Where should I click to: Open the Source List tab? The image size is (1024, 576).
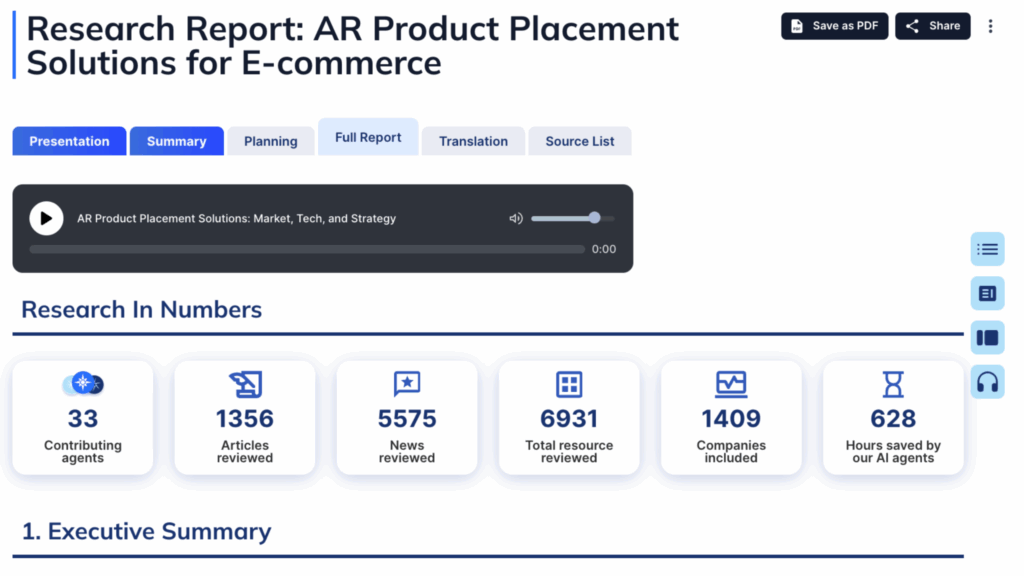pyautogui.click(x=580, y=141)
